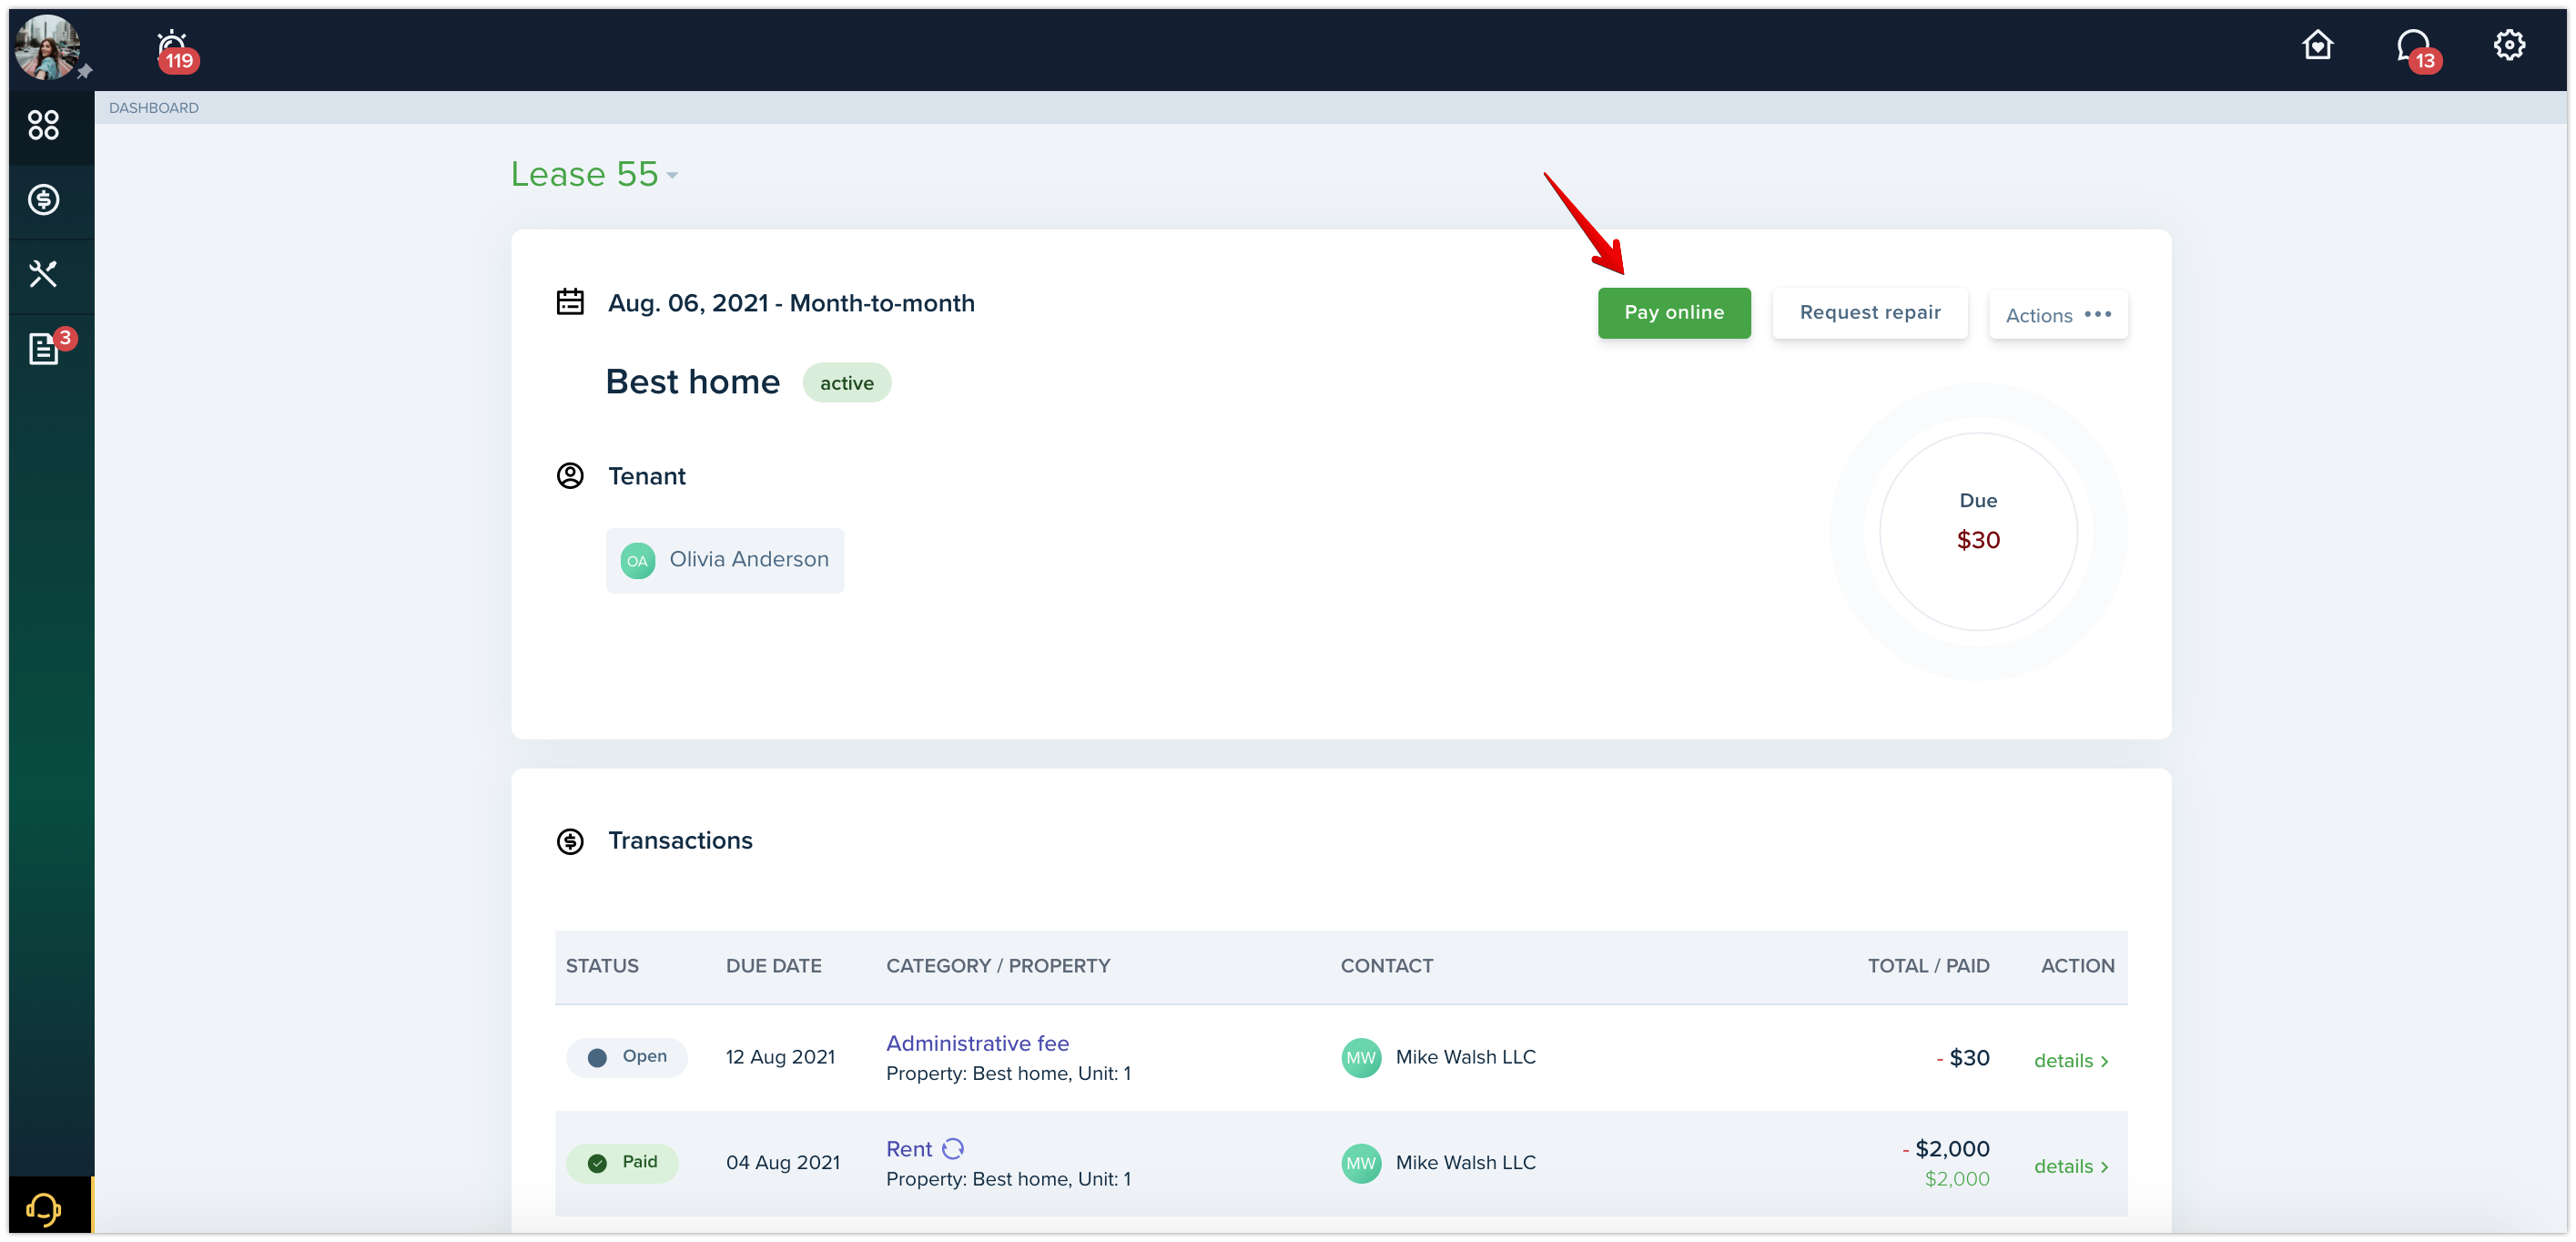This screenshot has height=1242, width=2576.
Task: Click the STATUS column header
Action: pyautogui.click(x=601, y=965)
